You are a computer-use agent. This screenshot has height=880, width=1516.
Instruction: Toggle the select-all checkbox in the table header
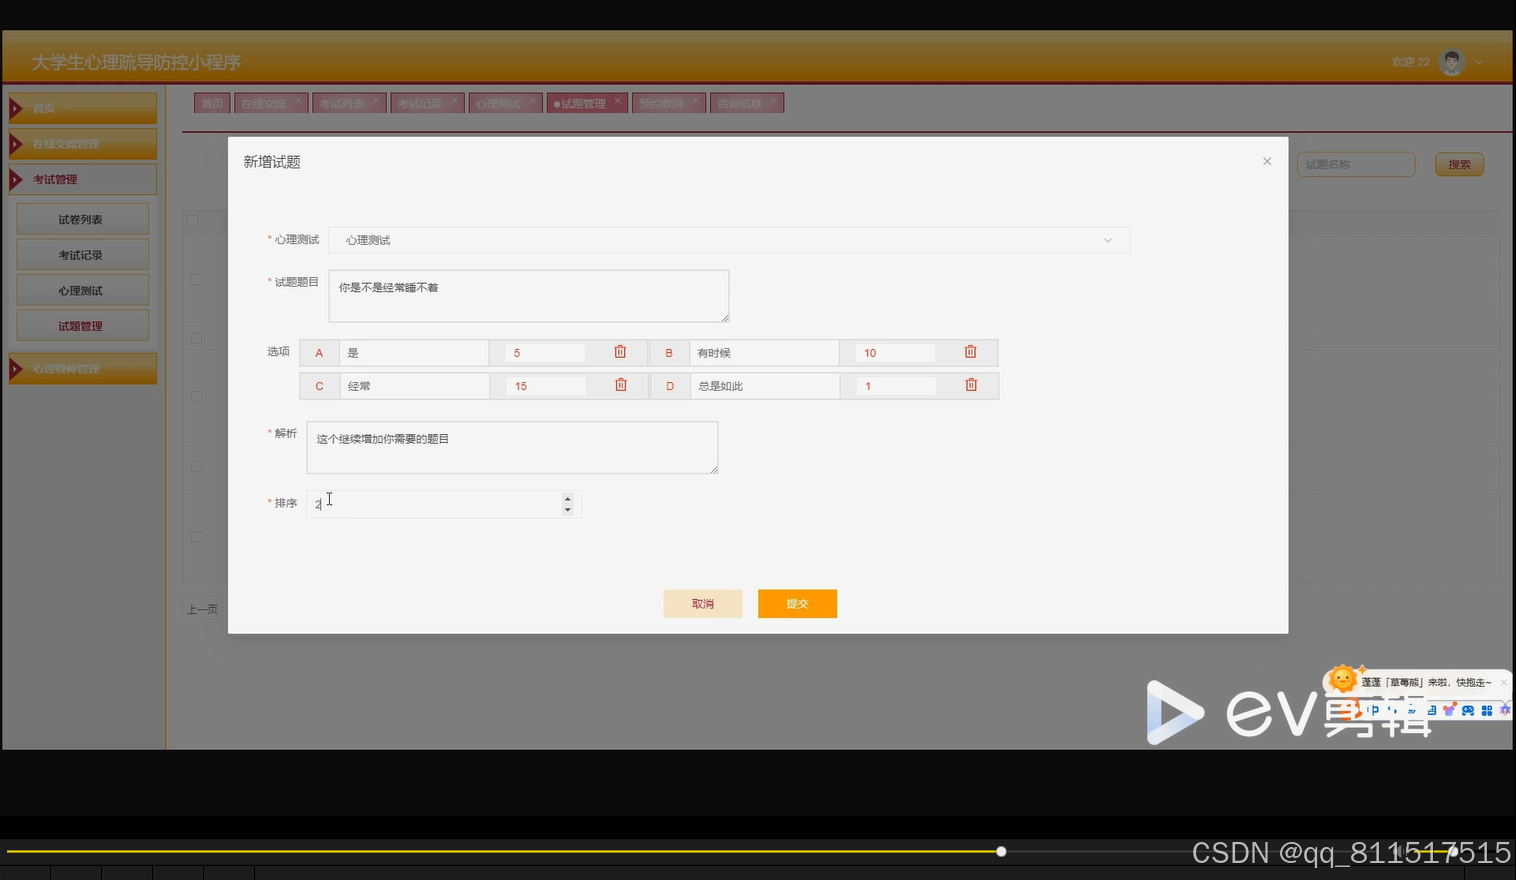(193, 220)
